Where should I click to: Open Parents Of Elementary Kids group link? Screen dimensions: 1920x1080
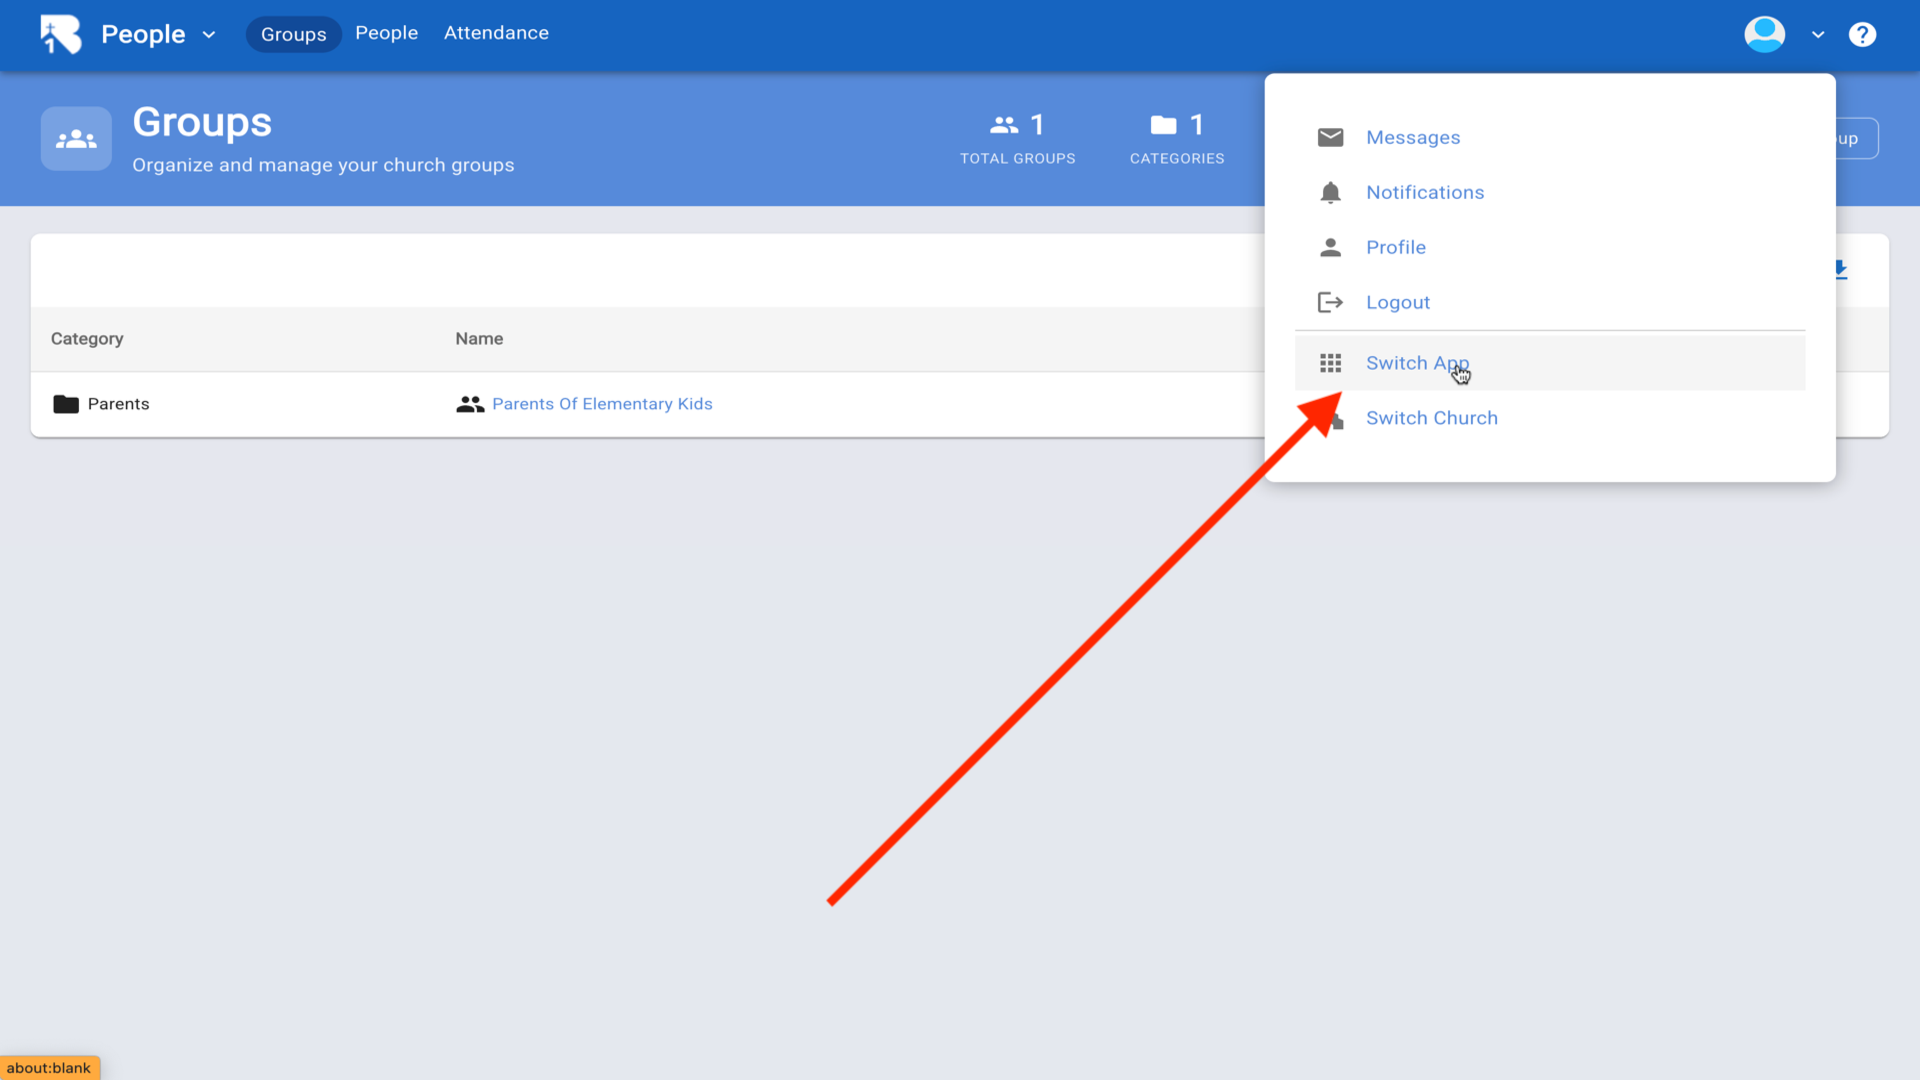(602, 404)
